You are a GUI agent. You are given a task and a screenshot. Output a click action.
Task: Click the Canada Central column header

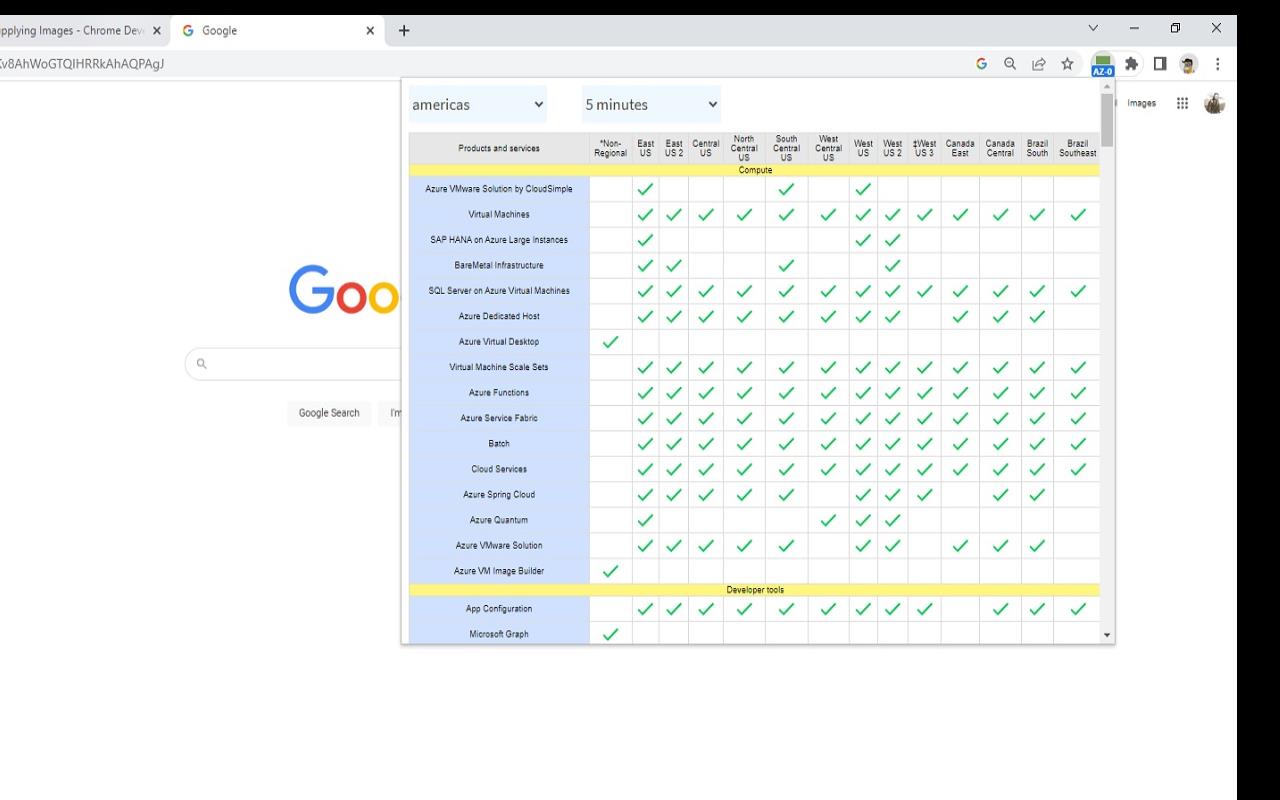point(1000,148)
